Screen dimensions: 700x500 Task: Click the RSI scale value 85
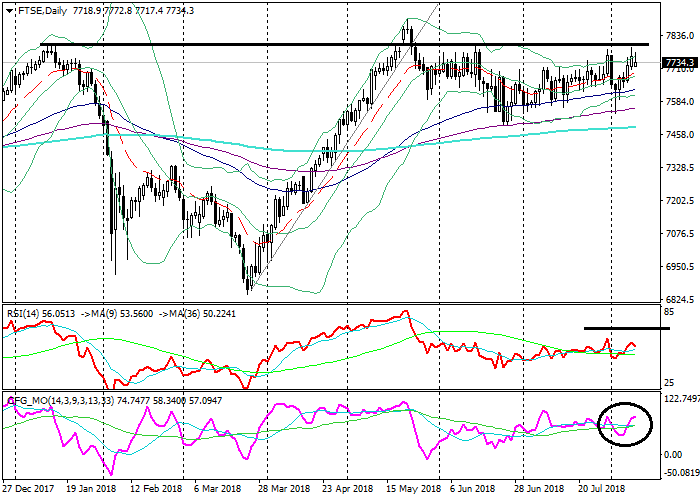pyautogui.click(x=669, y=312)
